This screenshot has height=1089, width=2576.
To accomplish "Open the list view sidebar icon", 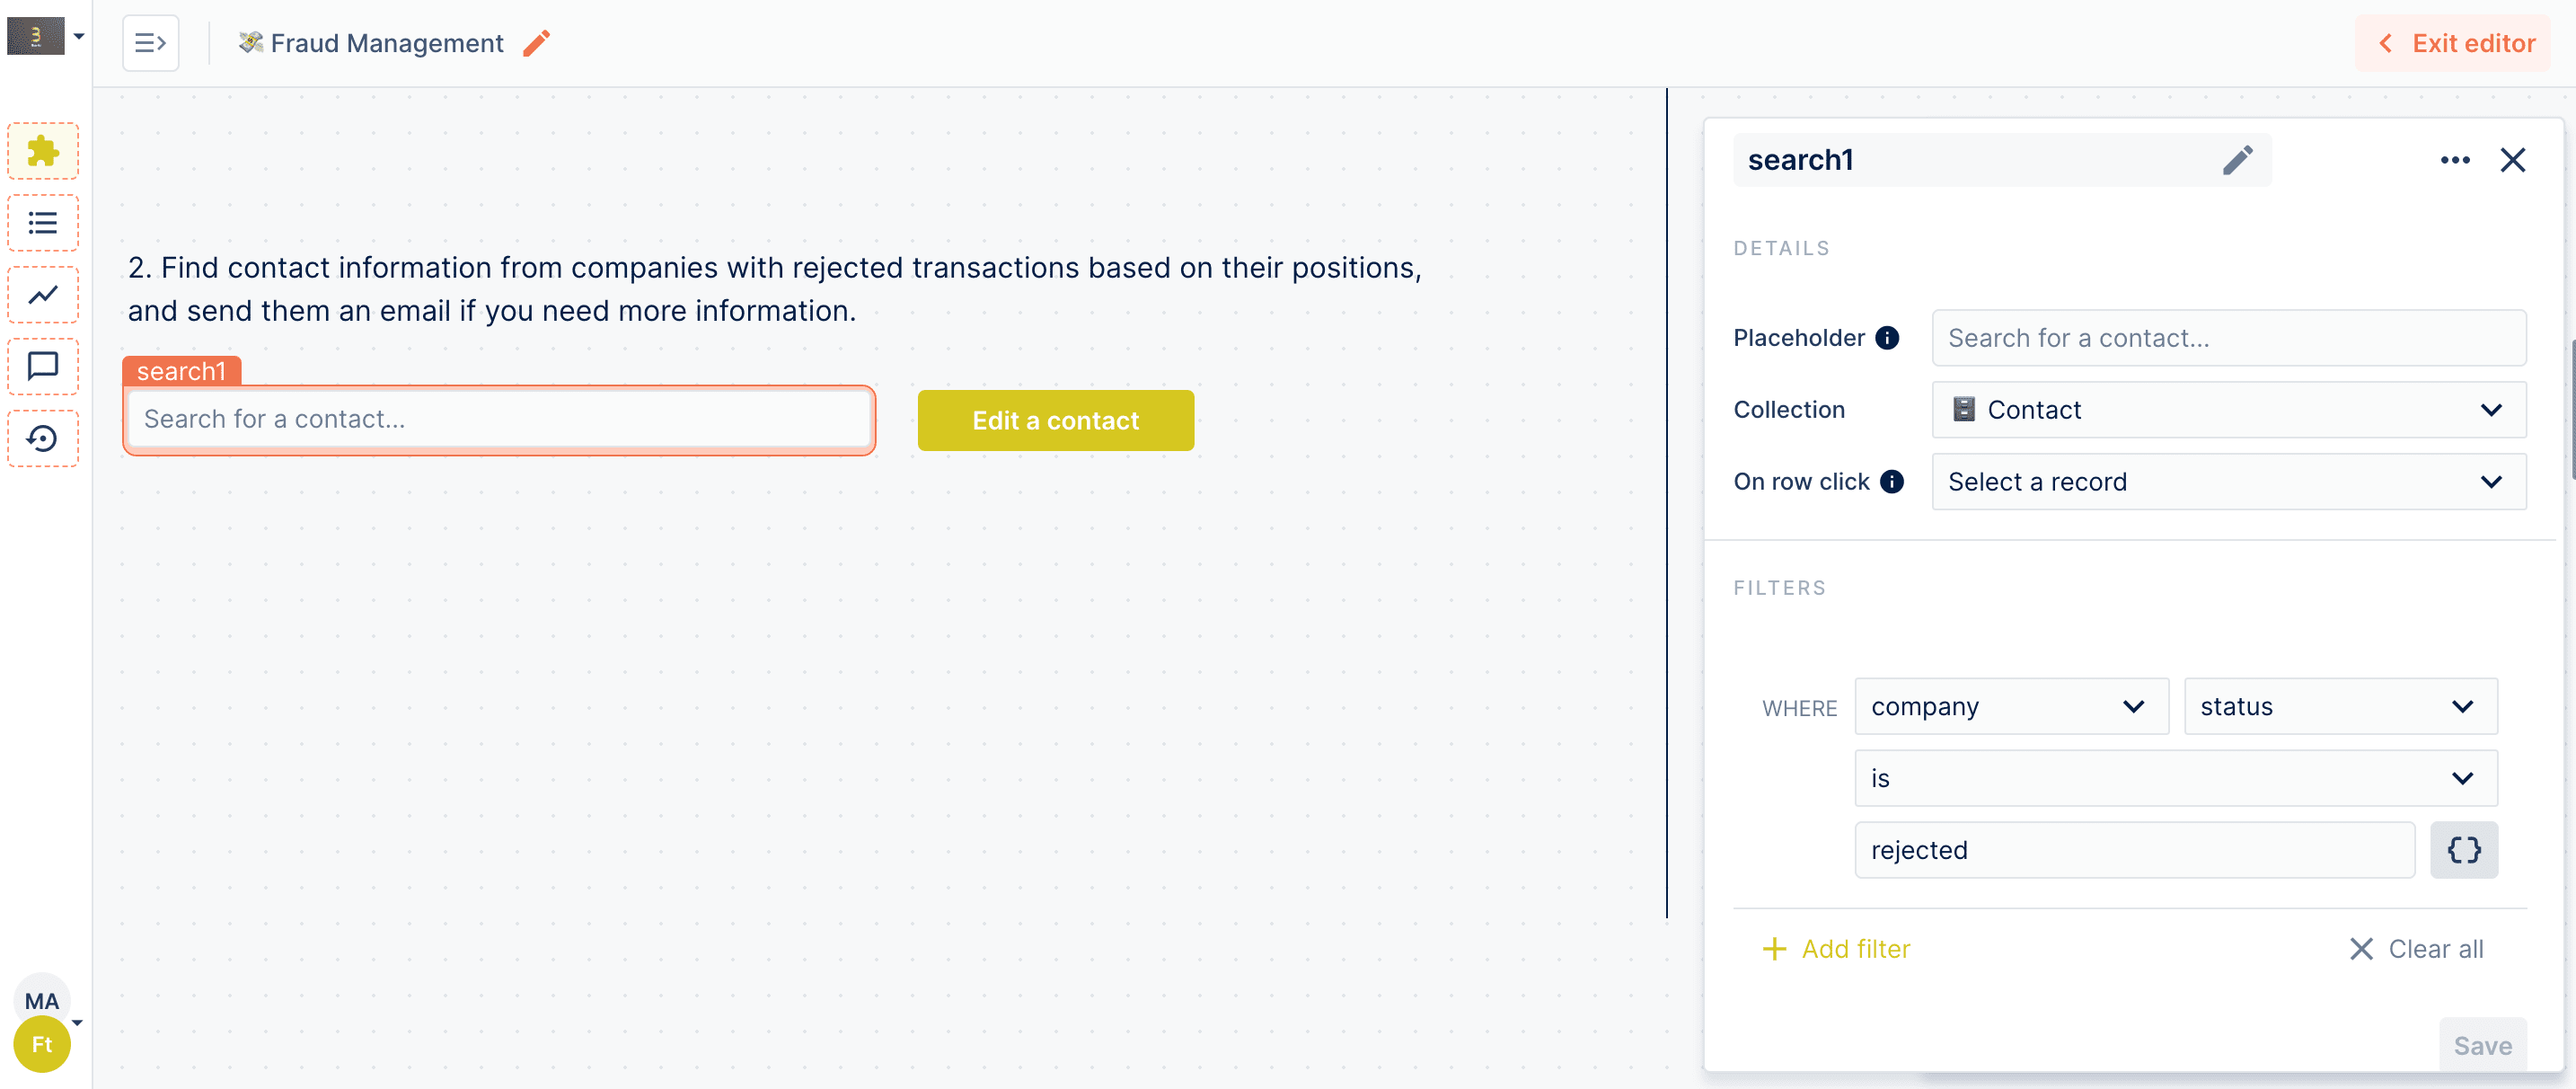I will (x=43, y=223).
